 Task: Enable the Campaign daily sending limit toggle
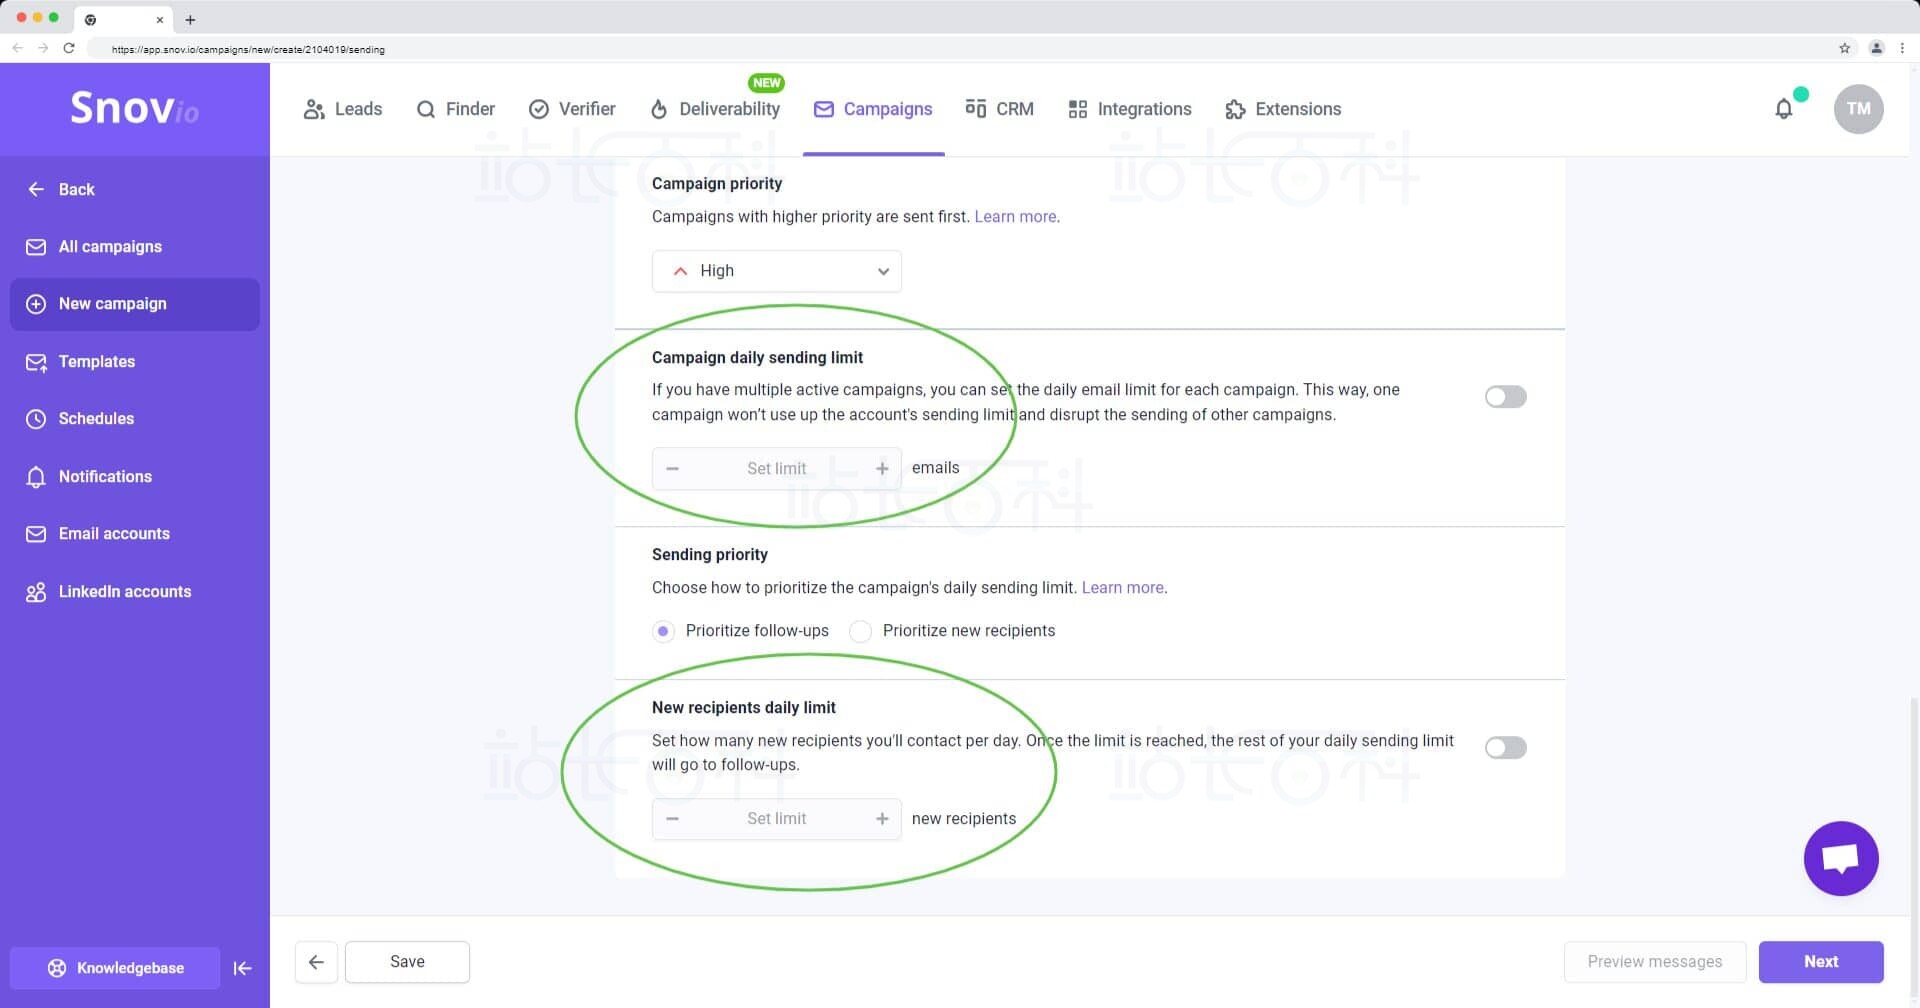tap(1505, 397)
